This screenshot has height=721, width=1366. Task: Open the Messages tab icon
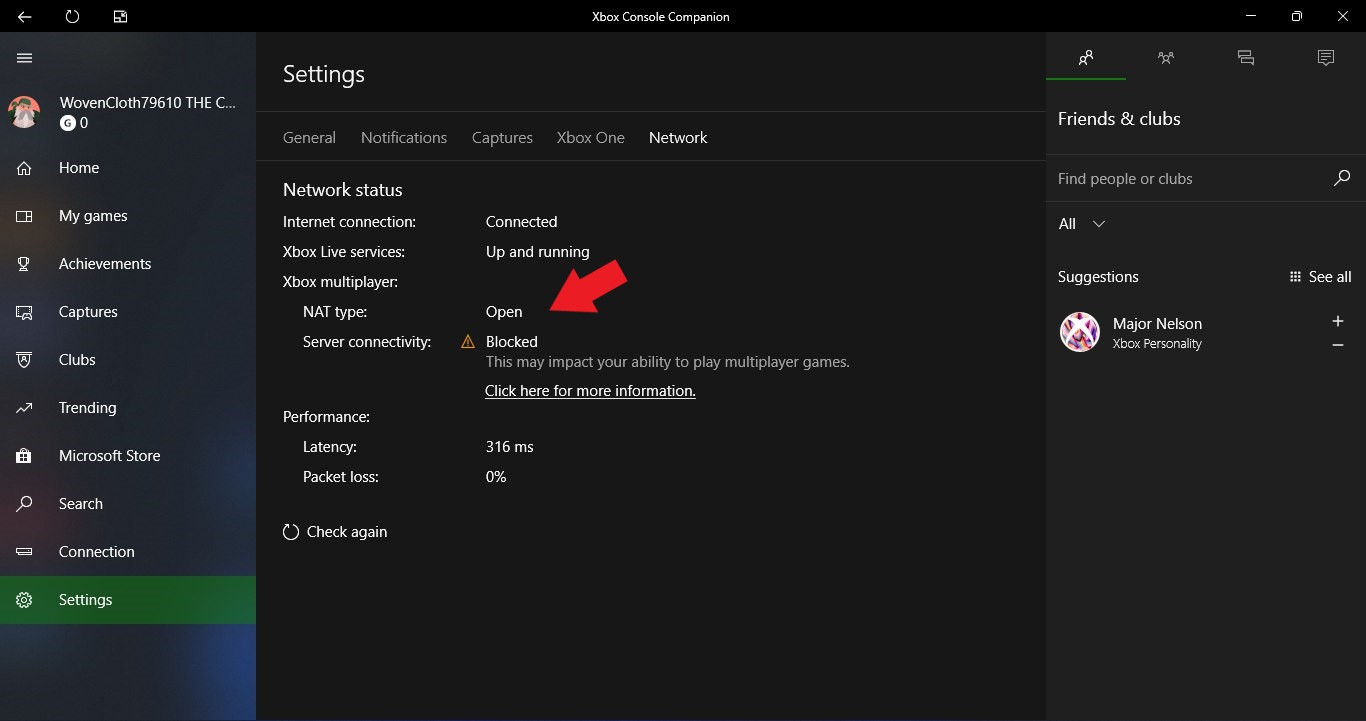point(1246,58)
